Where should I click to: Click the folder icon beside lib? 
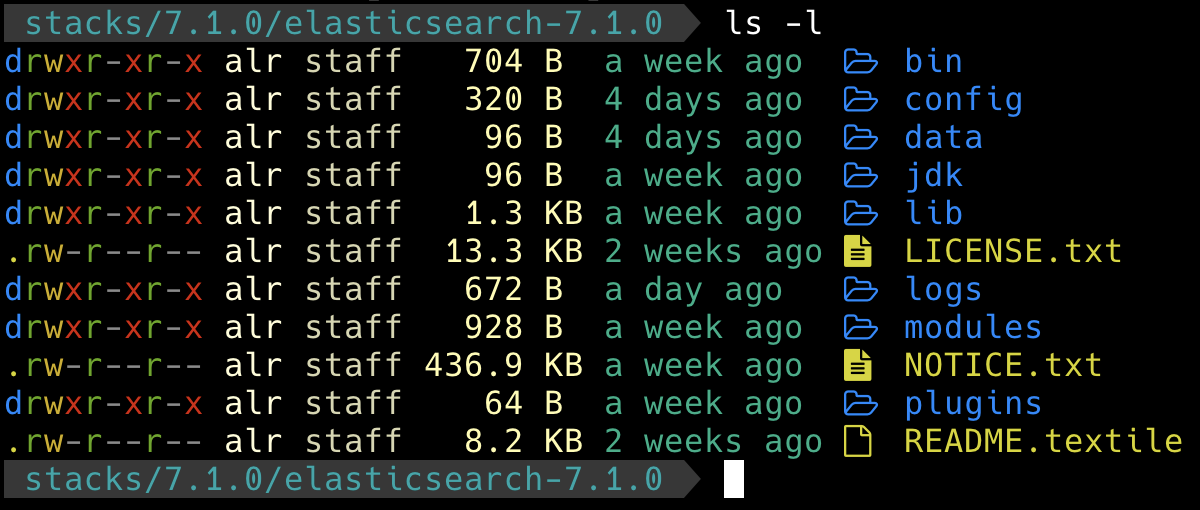(860, 214)
